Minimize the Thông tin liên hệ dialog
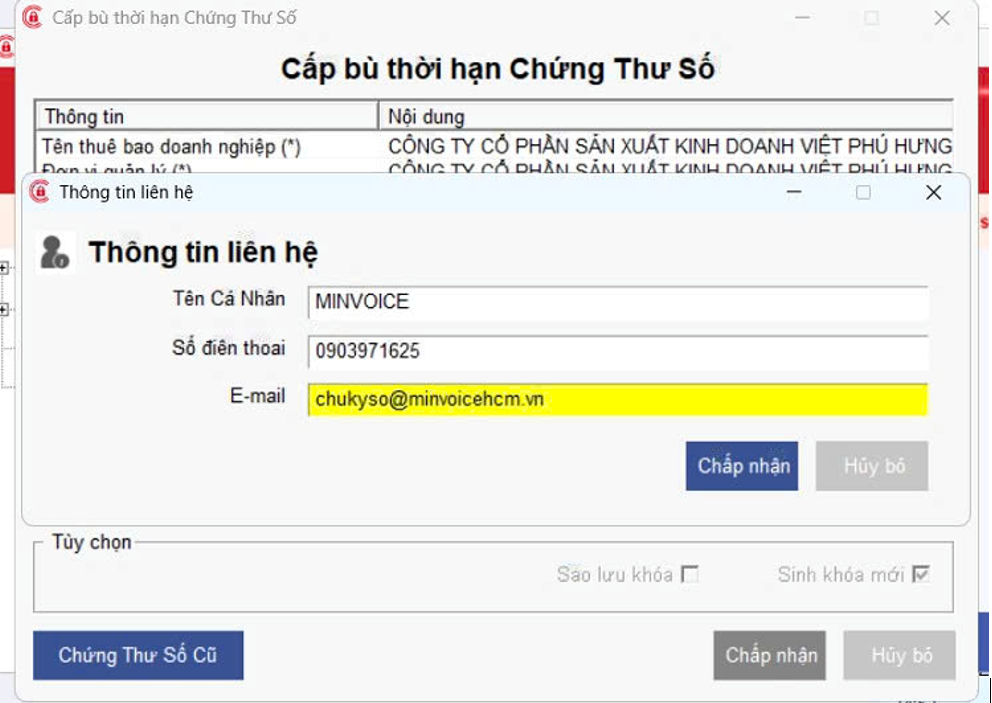 pos(794,192)
